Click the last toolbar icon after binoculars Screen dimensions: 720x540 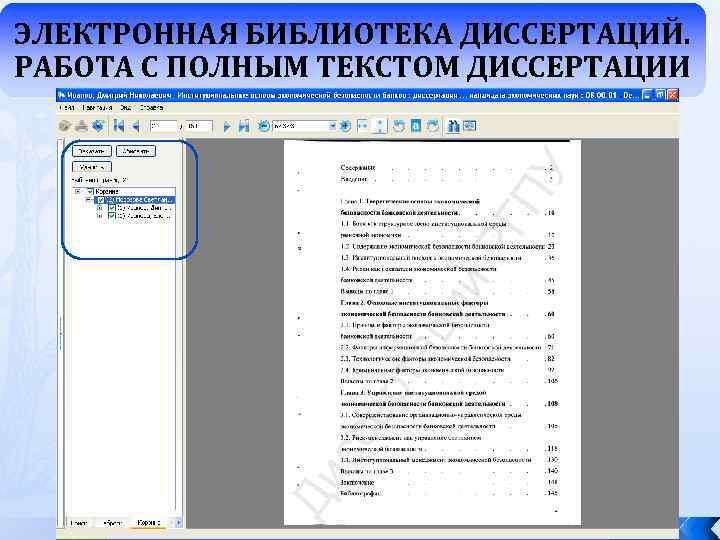point(469,125)
